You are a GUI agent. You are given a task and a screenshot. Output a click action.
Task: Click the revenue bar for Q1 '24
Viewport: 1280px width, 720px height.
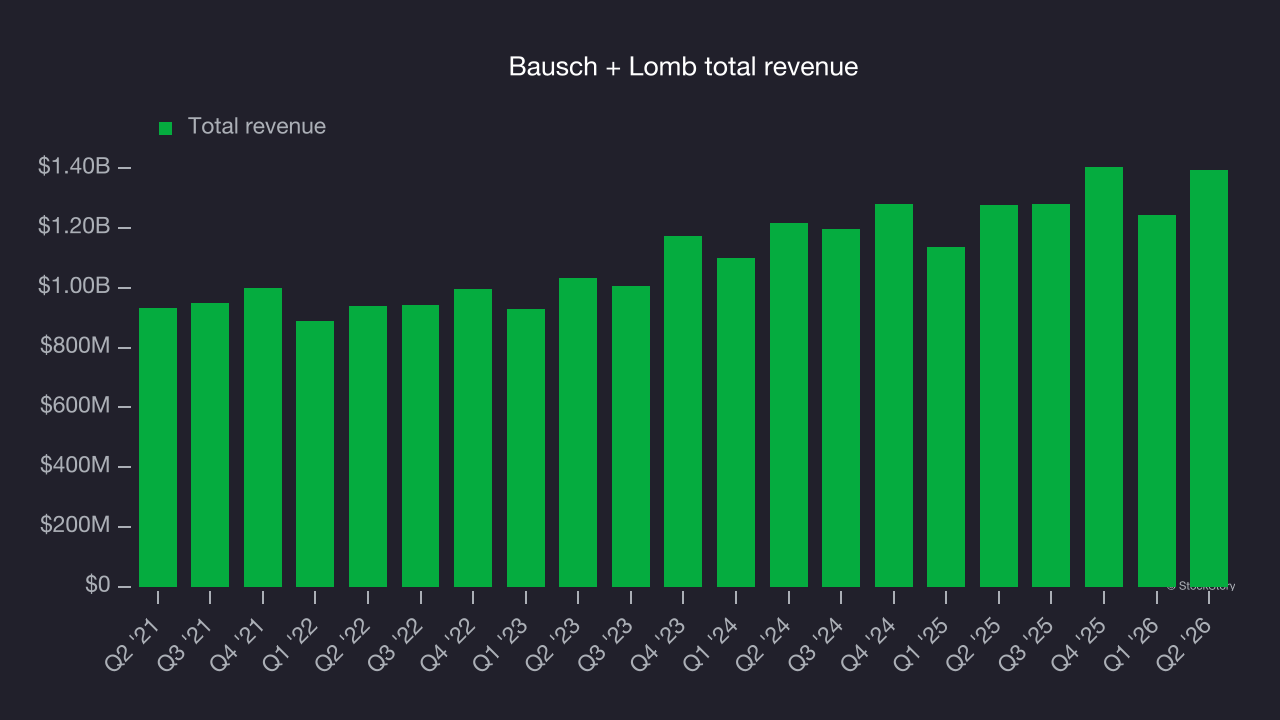(x=736, y=422)
